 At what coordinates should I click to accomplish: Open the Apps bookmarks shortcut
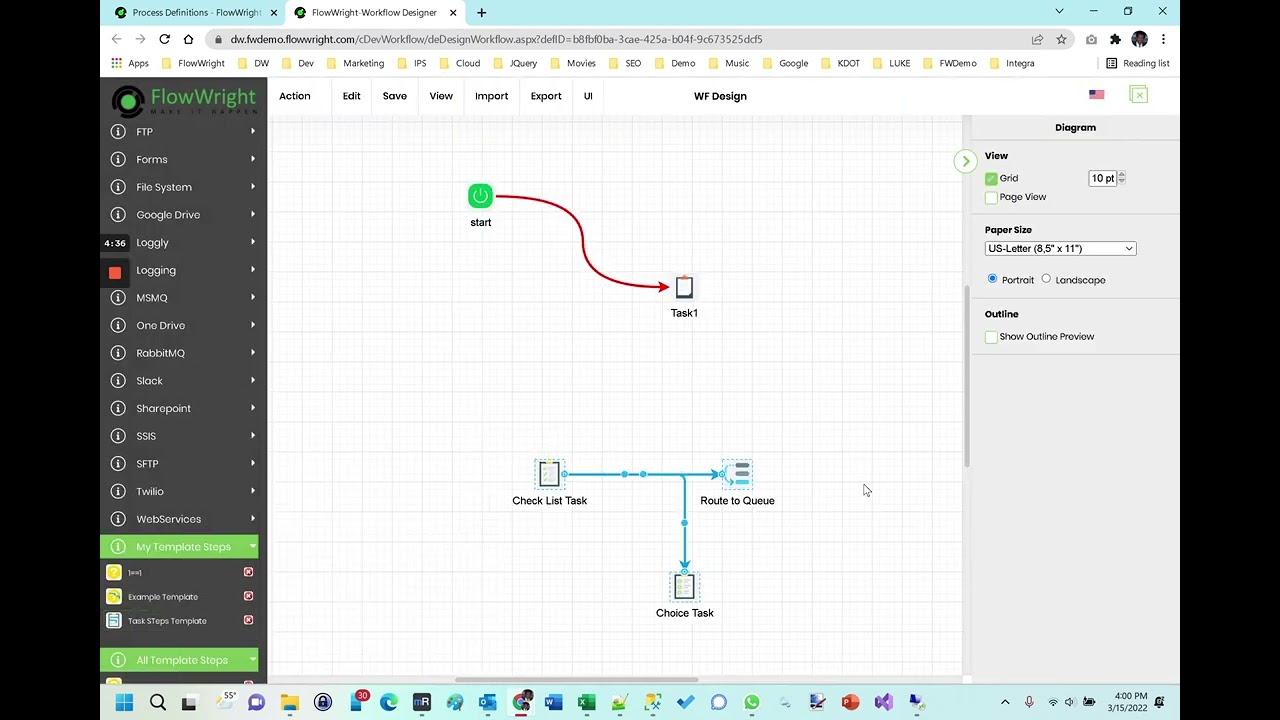tap(130, 63)
